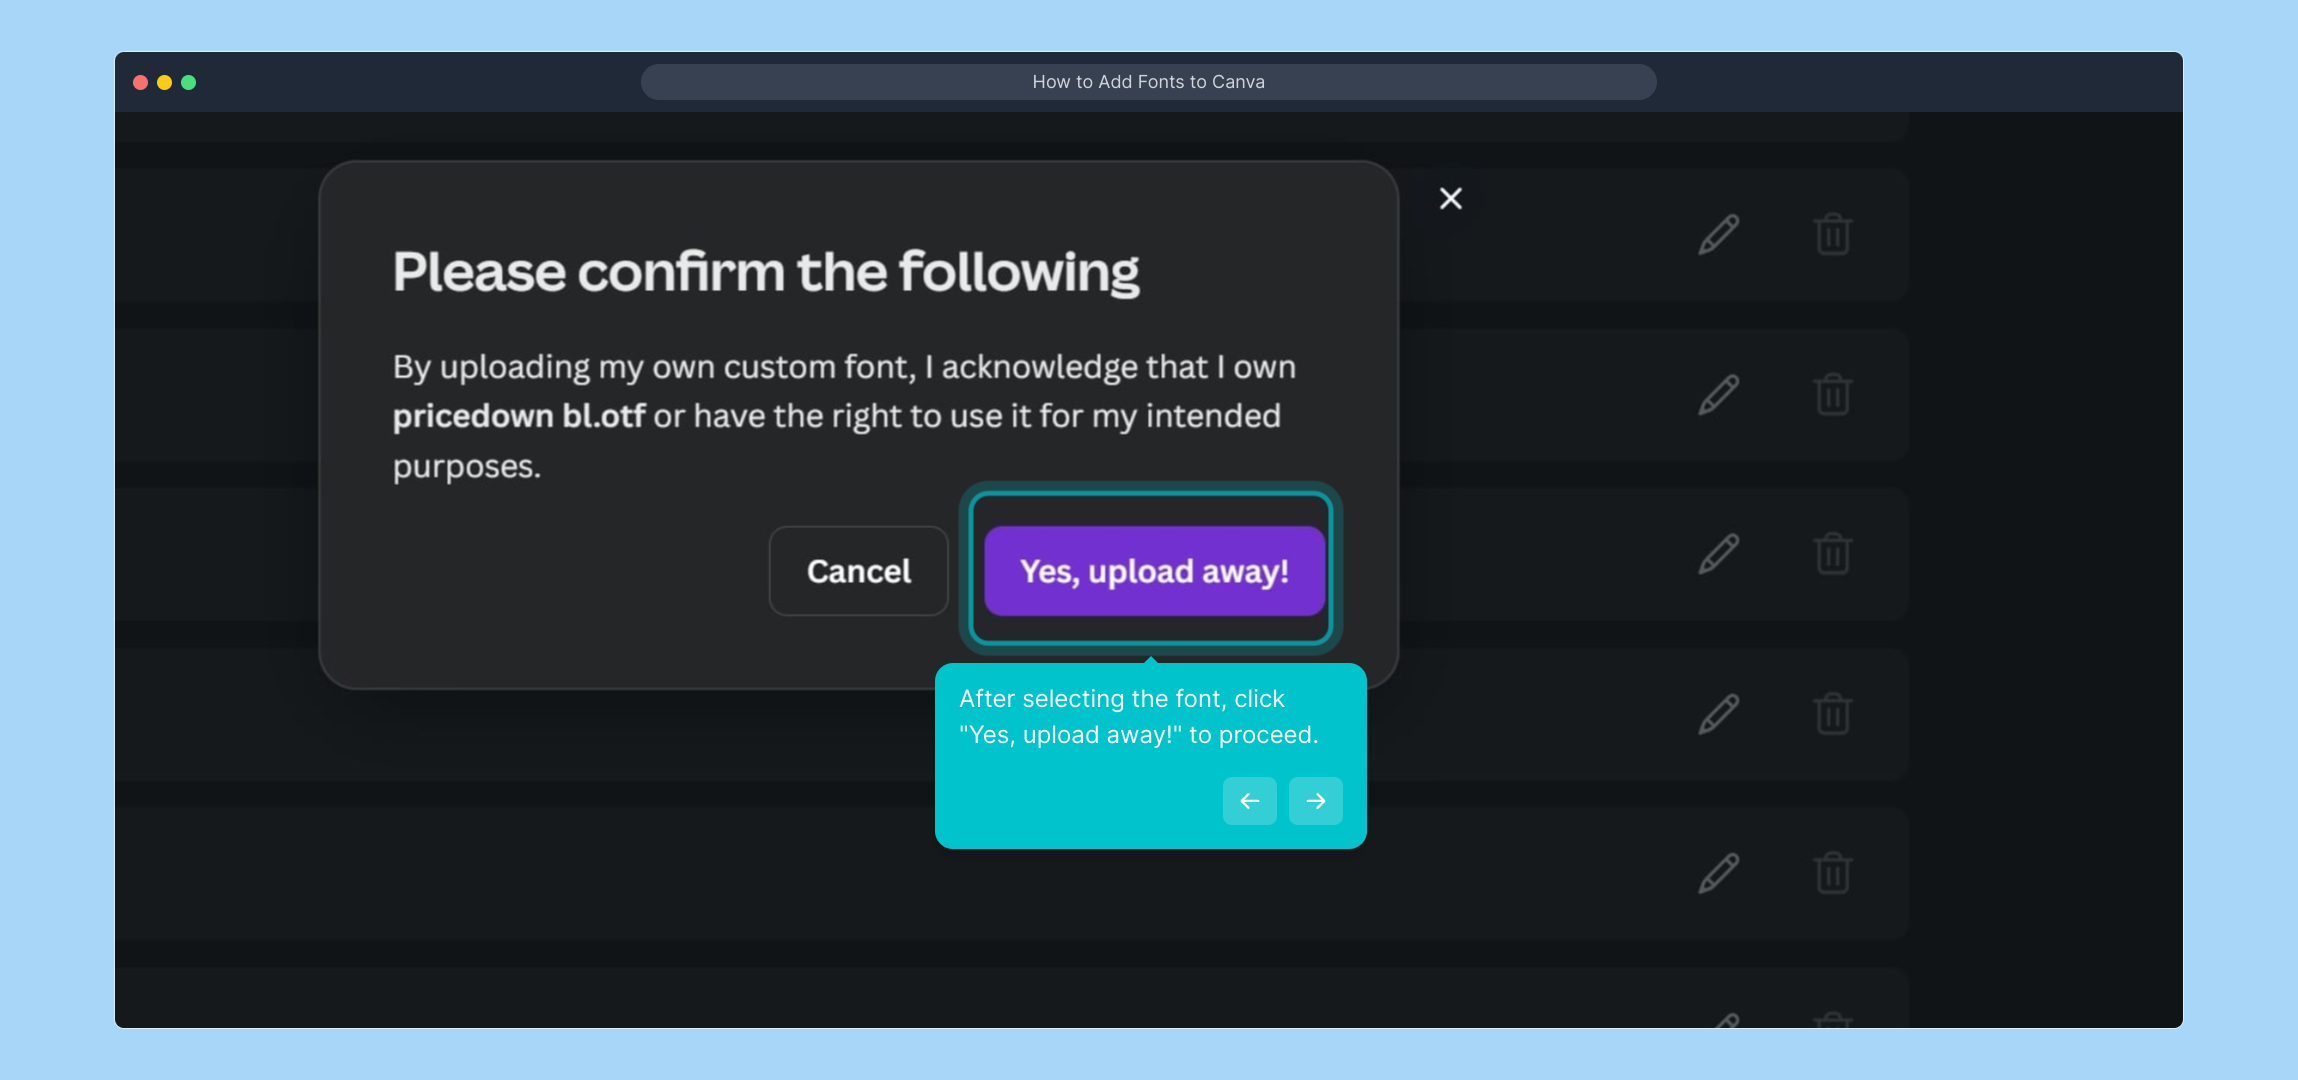Edit the third font in the list
The width and height of the screenshot is (2298, 1080).
[1717, 553]
